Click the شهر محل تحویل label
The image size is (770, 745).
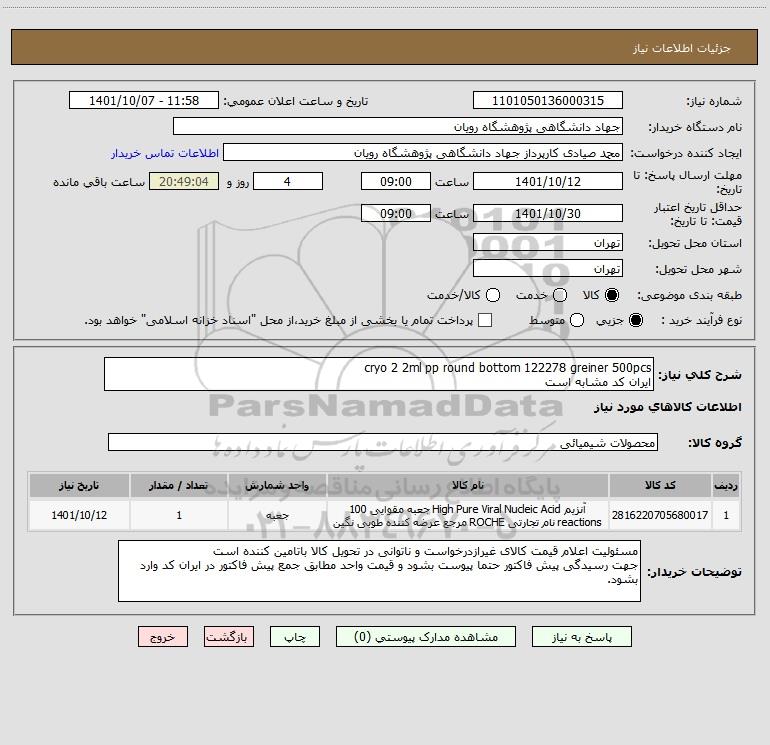pos(698,270)
